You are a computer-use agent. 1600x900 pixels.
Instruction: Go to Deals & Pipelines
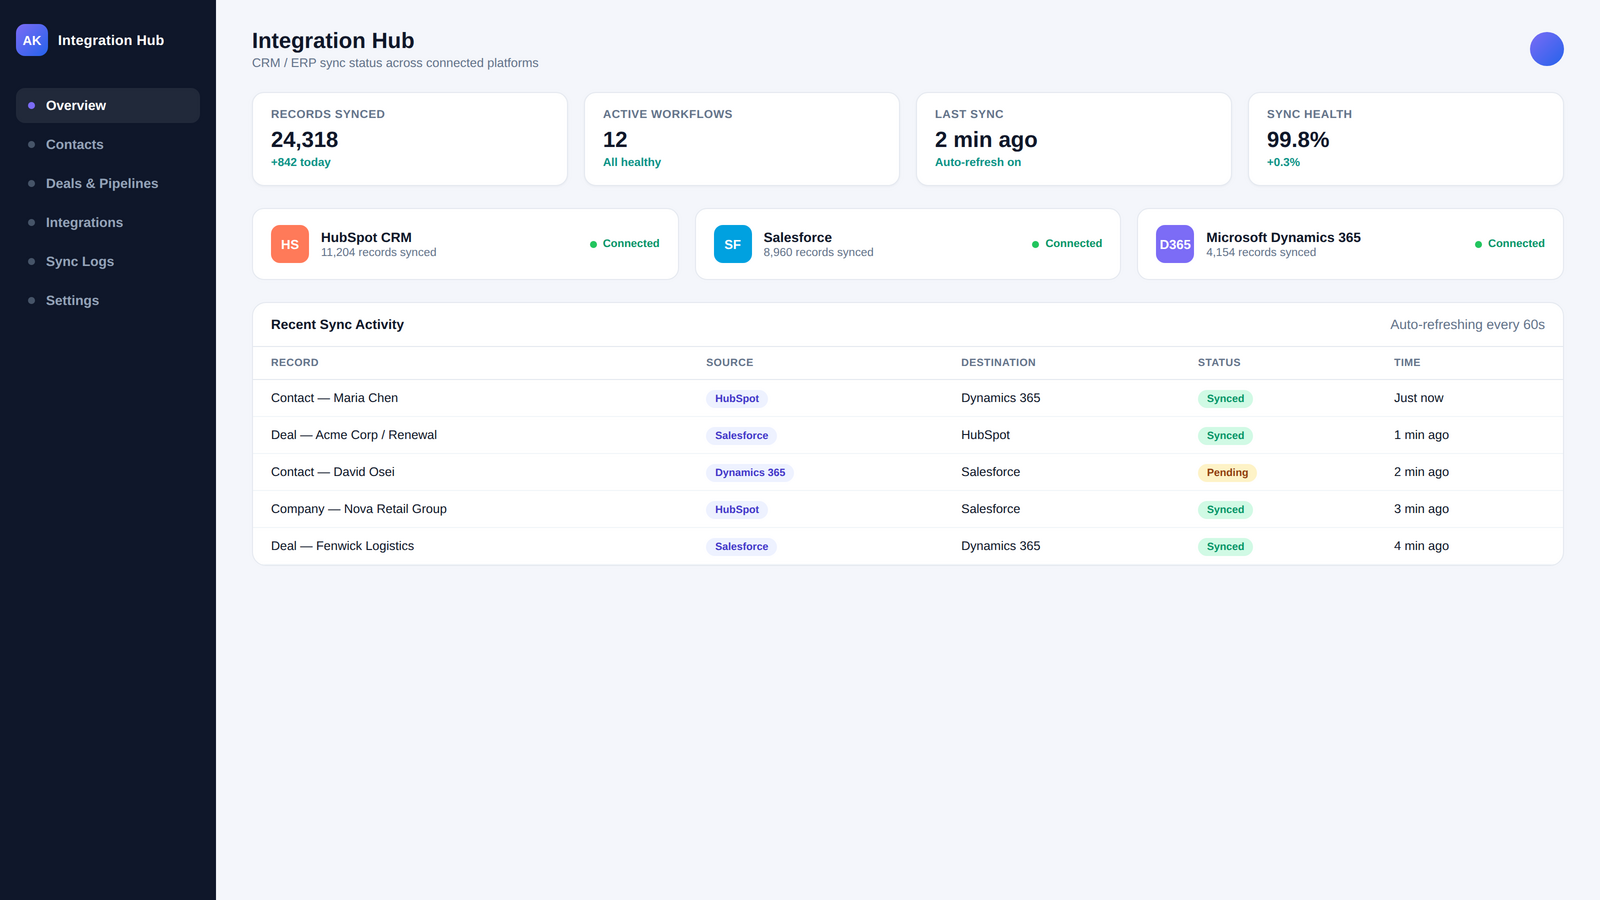point(108,183)
